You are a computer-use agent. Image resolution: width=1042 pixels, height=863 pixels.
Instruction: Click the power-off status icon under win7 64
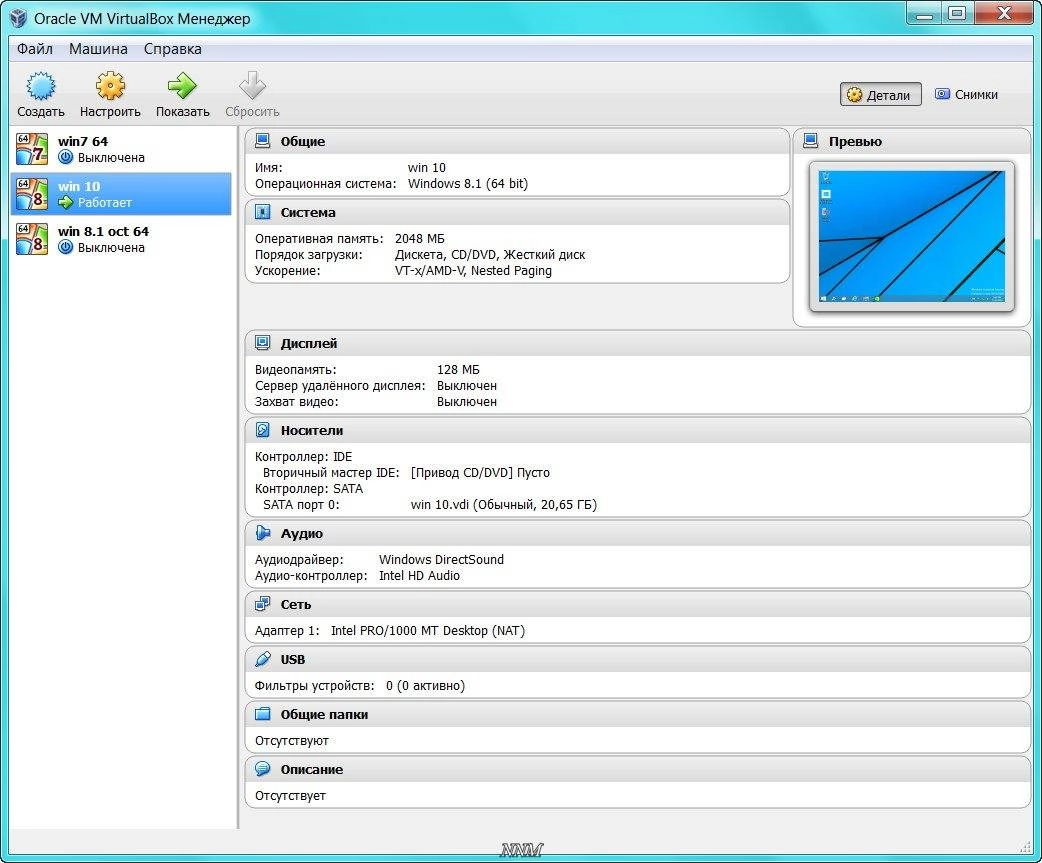tap(65, 157)
